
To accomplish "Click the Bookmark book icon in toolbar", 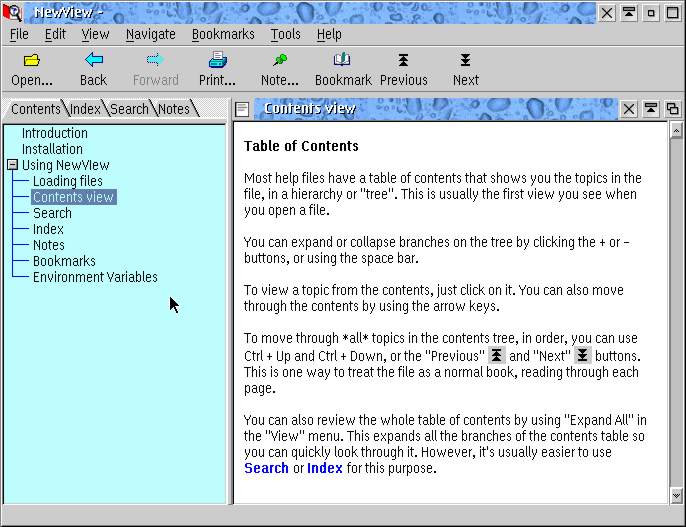I will (342, 59).
